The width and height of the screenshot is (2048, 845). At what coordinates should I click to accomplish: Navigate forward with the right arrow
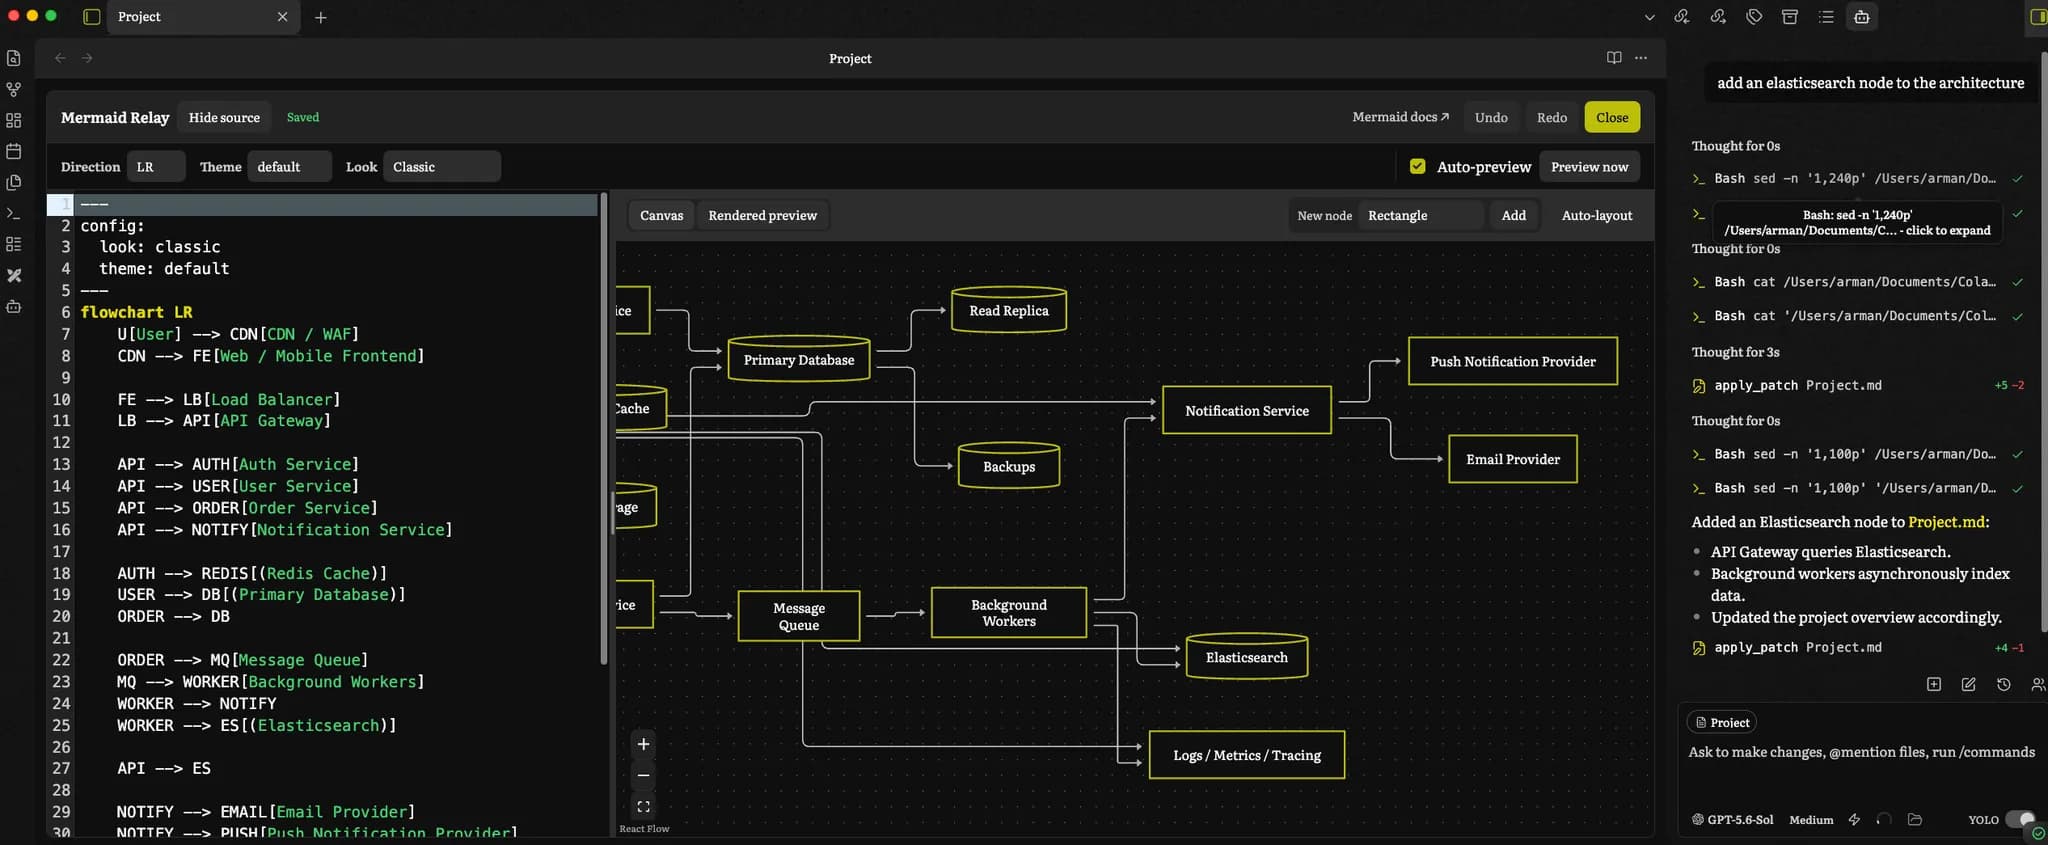point(87,58)
